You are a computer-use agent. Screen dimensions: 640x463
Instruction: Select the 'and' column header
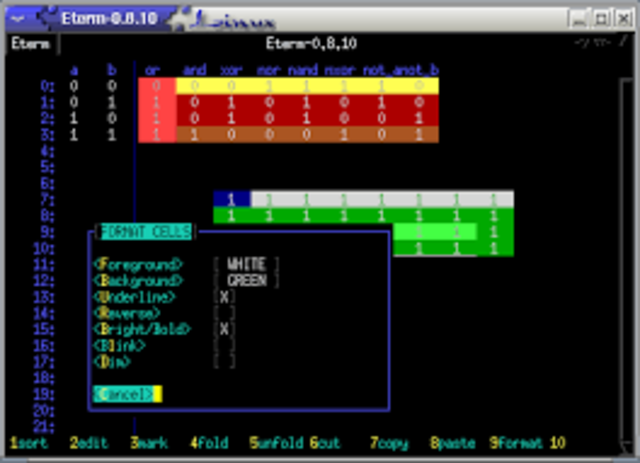pos(194,70)
